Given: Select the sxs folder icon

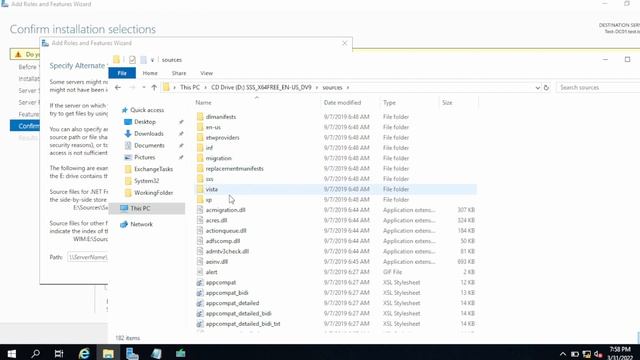Looking at the screenshot, I should pos(200,179).
